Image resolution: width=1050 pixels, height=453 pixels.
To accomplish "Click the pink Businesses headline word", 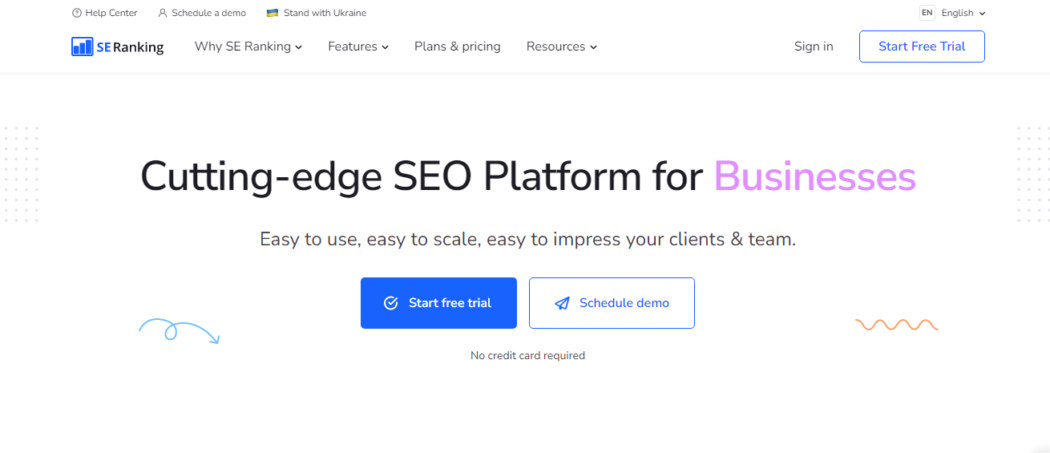I will point(815,177).
